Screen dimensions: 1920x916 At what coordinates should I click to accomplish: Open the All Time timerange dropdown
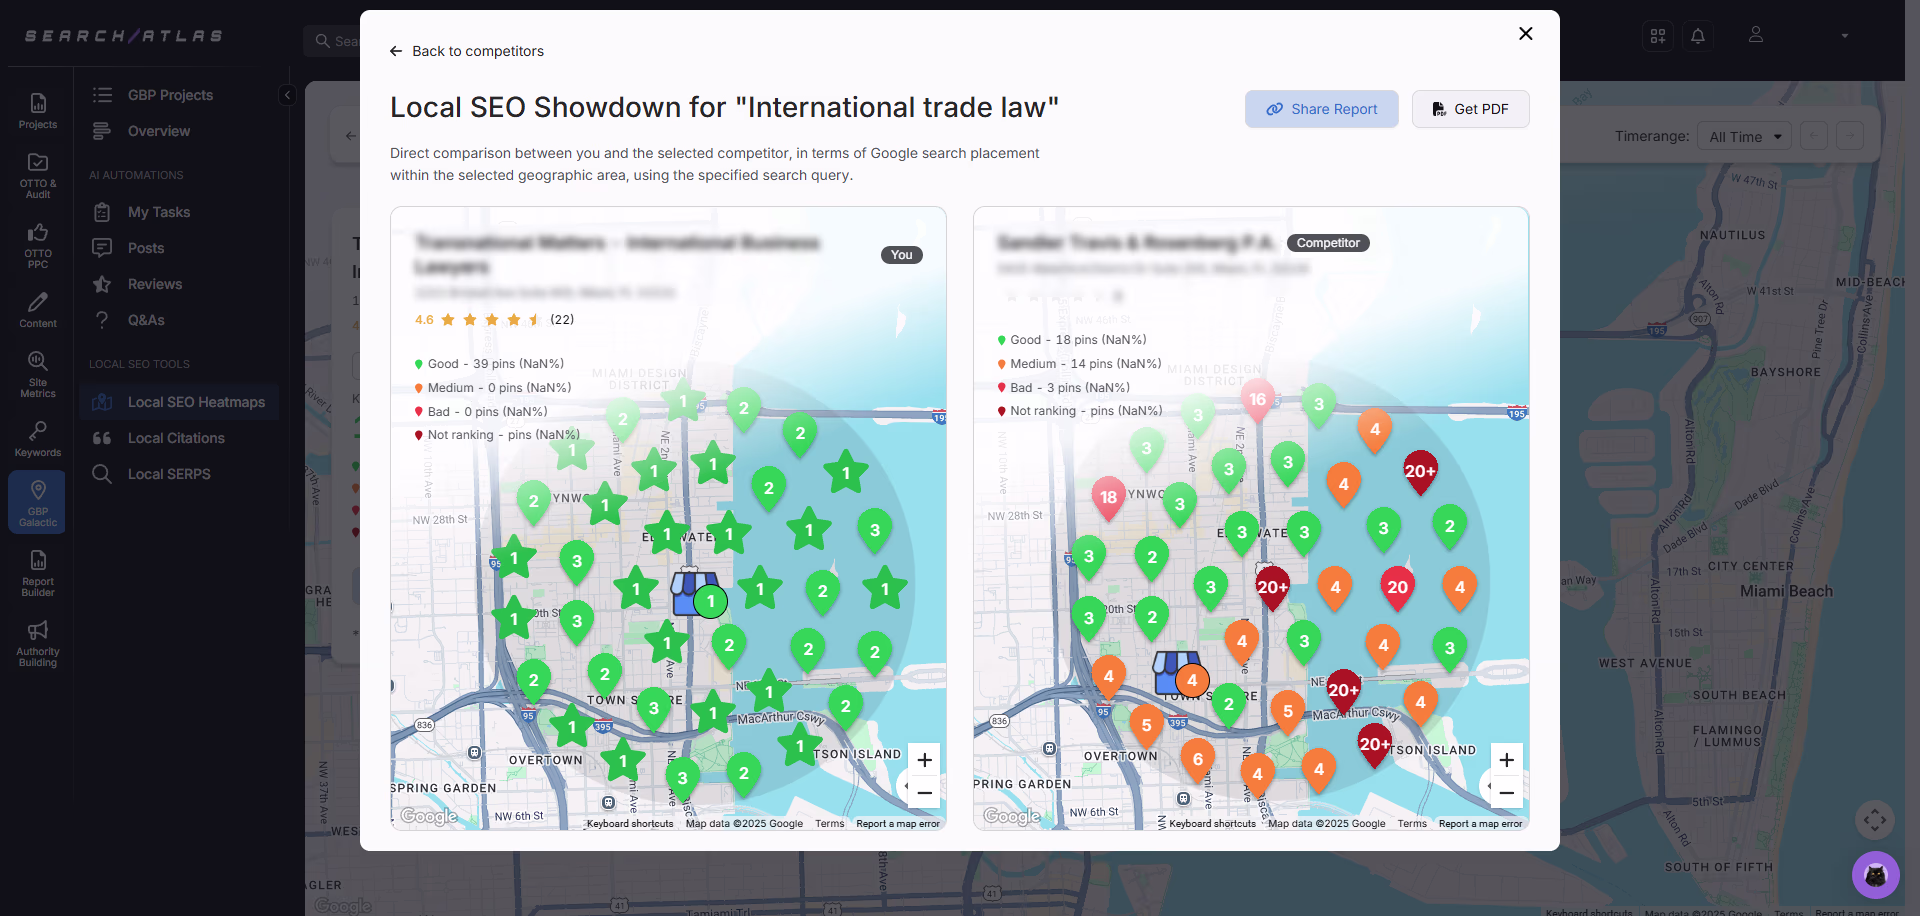click(x=1744, y=136)
